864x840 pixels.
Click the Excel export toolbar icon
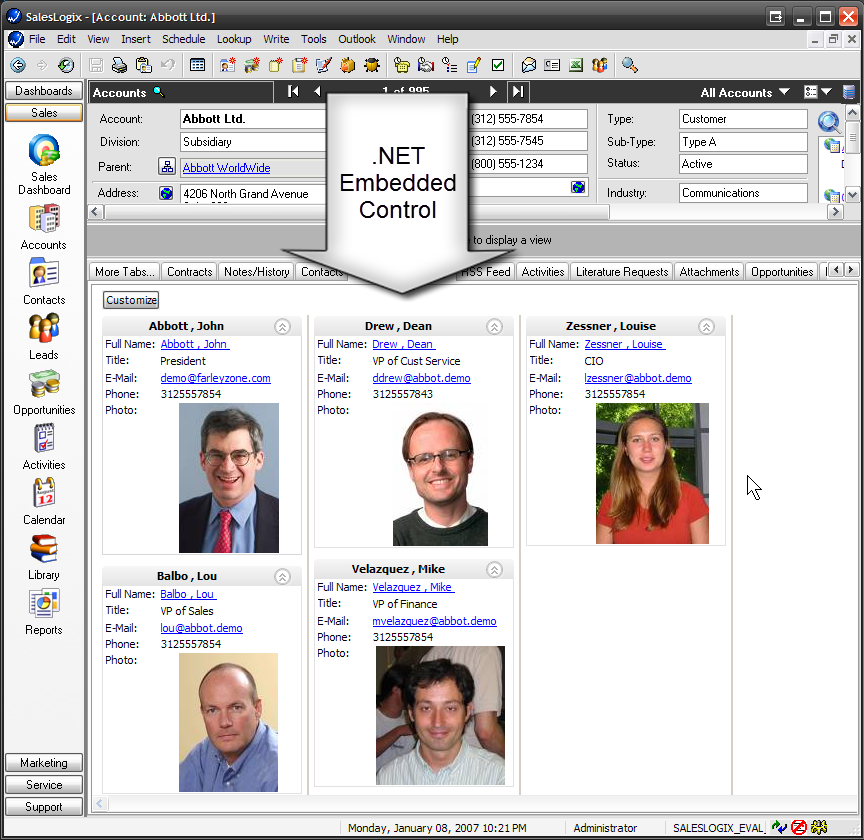[x=576, y=65]
